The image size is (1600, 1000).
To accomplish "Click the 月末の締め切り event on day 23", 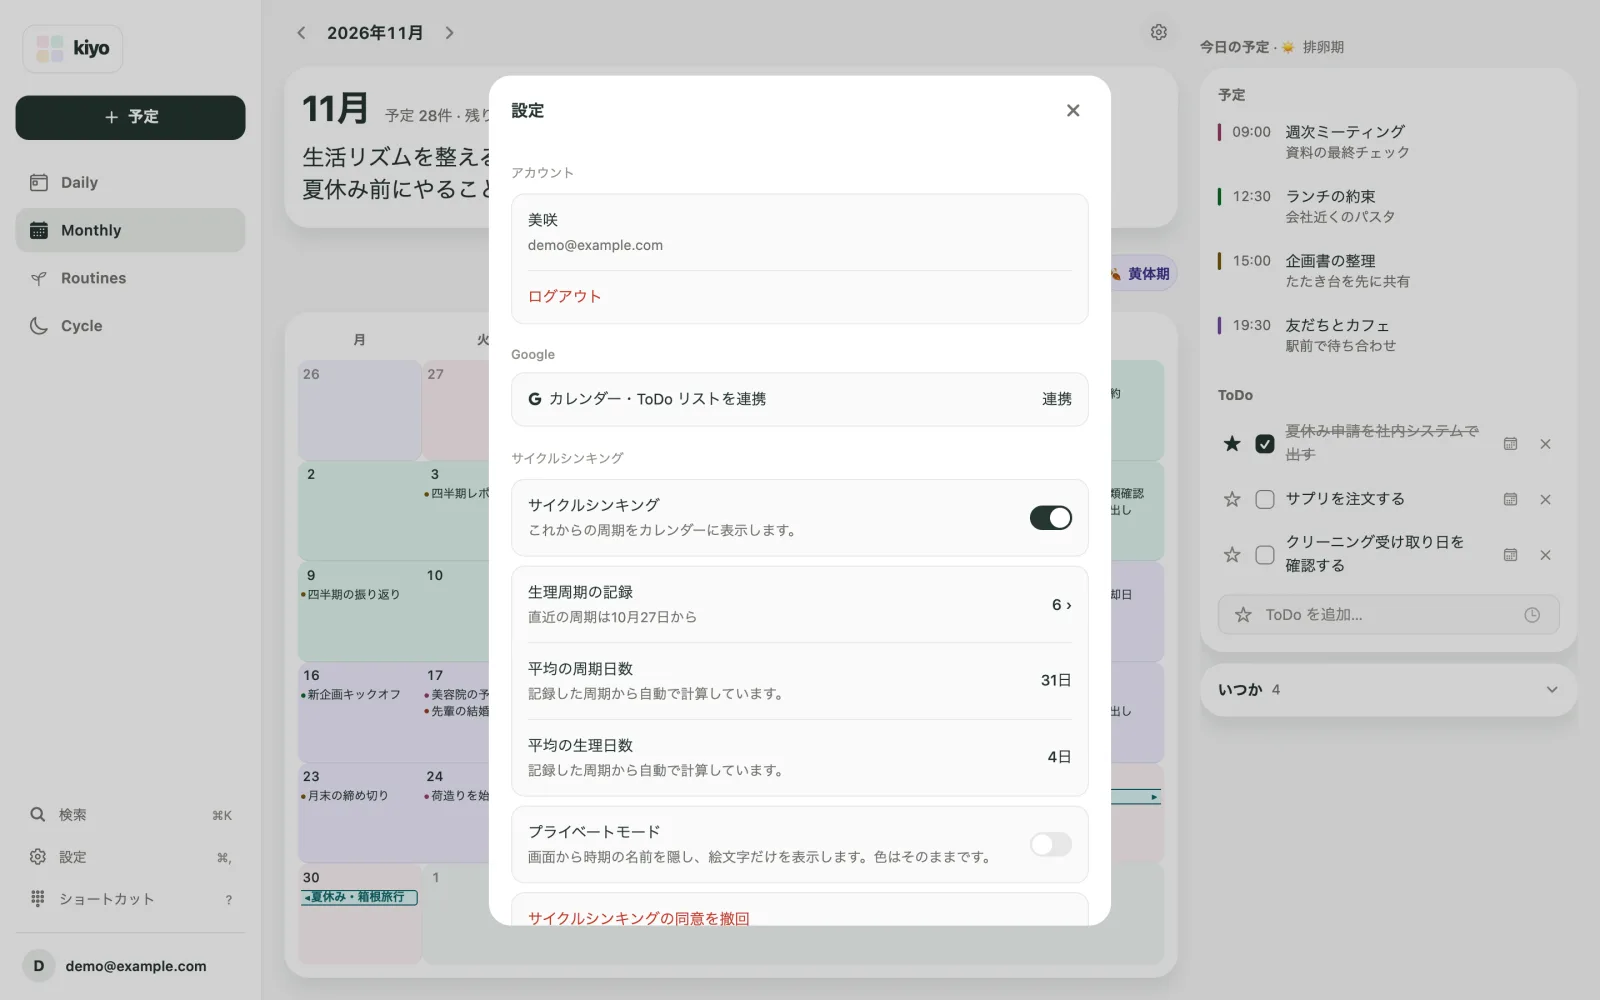I will 345,796.
